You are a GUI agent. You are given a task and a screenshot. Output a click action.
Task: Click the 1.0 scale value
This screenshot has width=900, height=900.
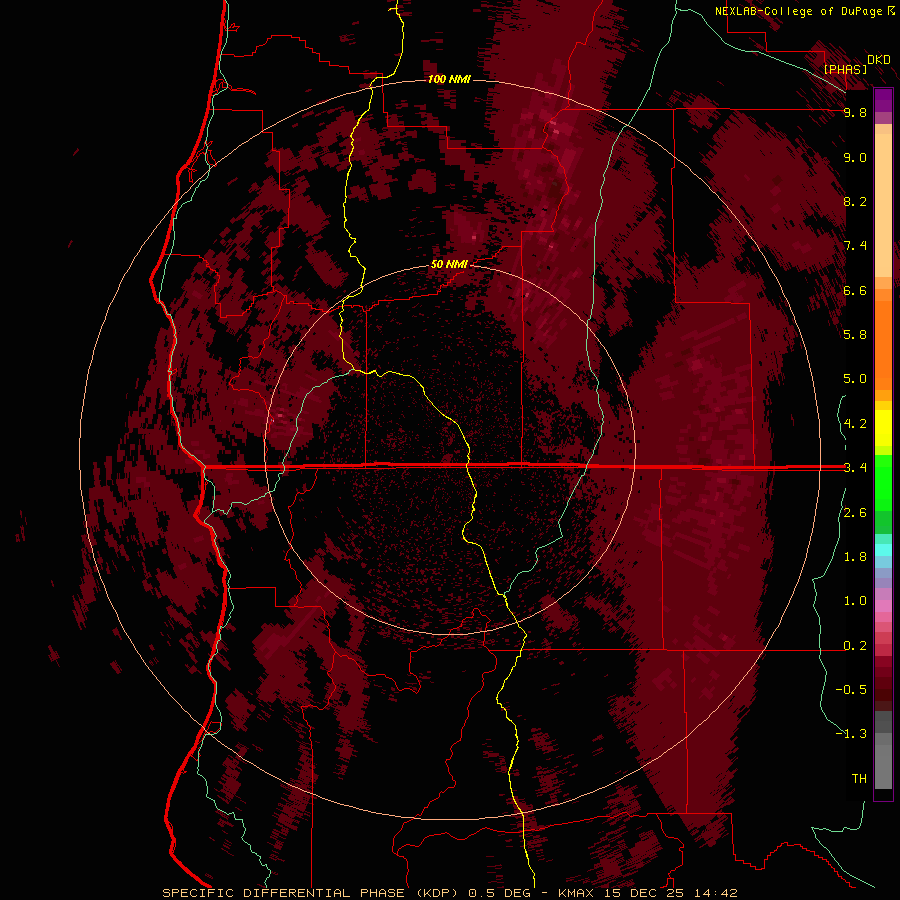click(x=855, y=601)
